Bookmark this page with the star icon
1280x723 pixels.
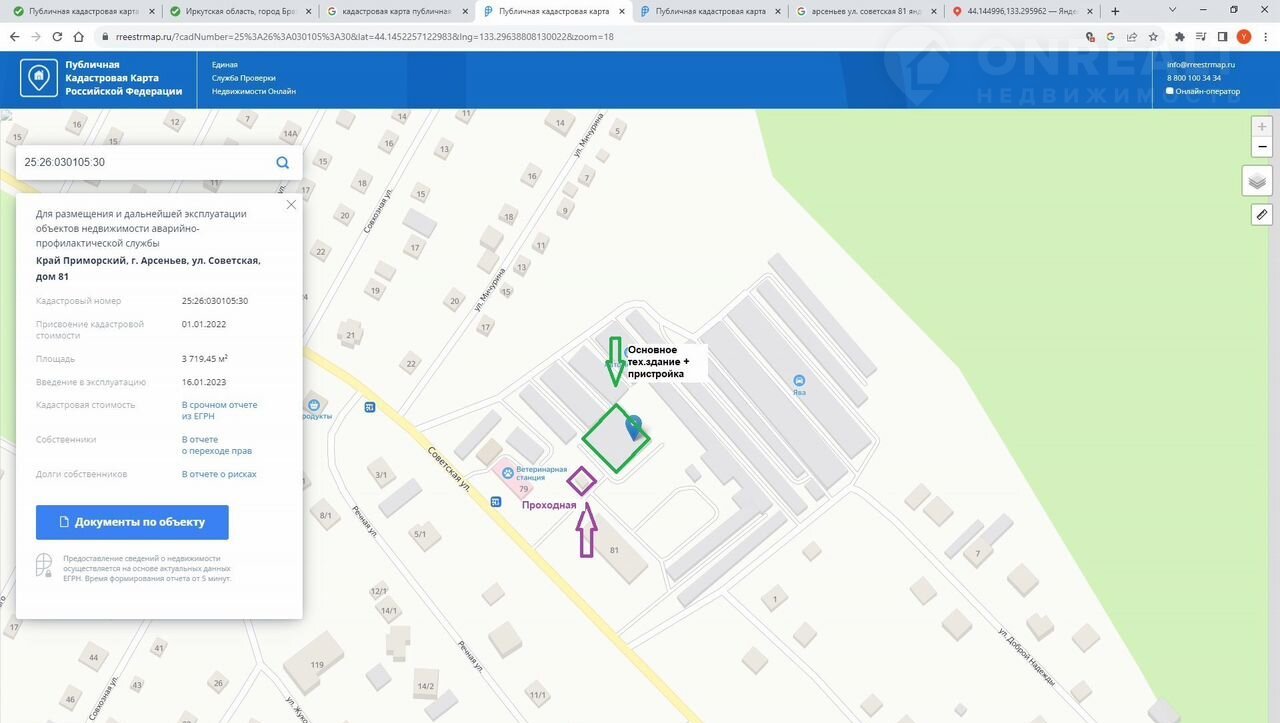click(x=1153, y=36)
